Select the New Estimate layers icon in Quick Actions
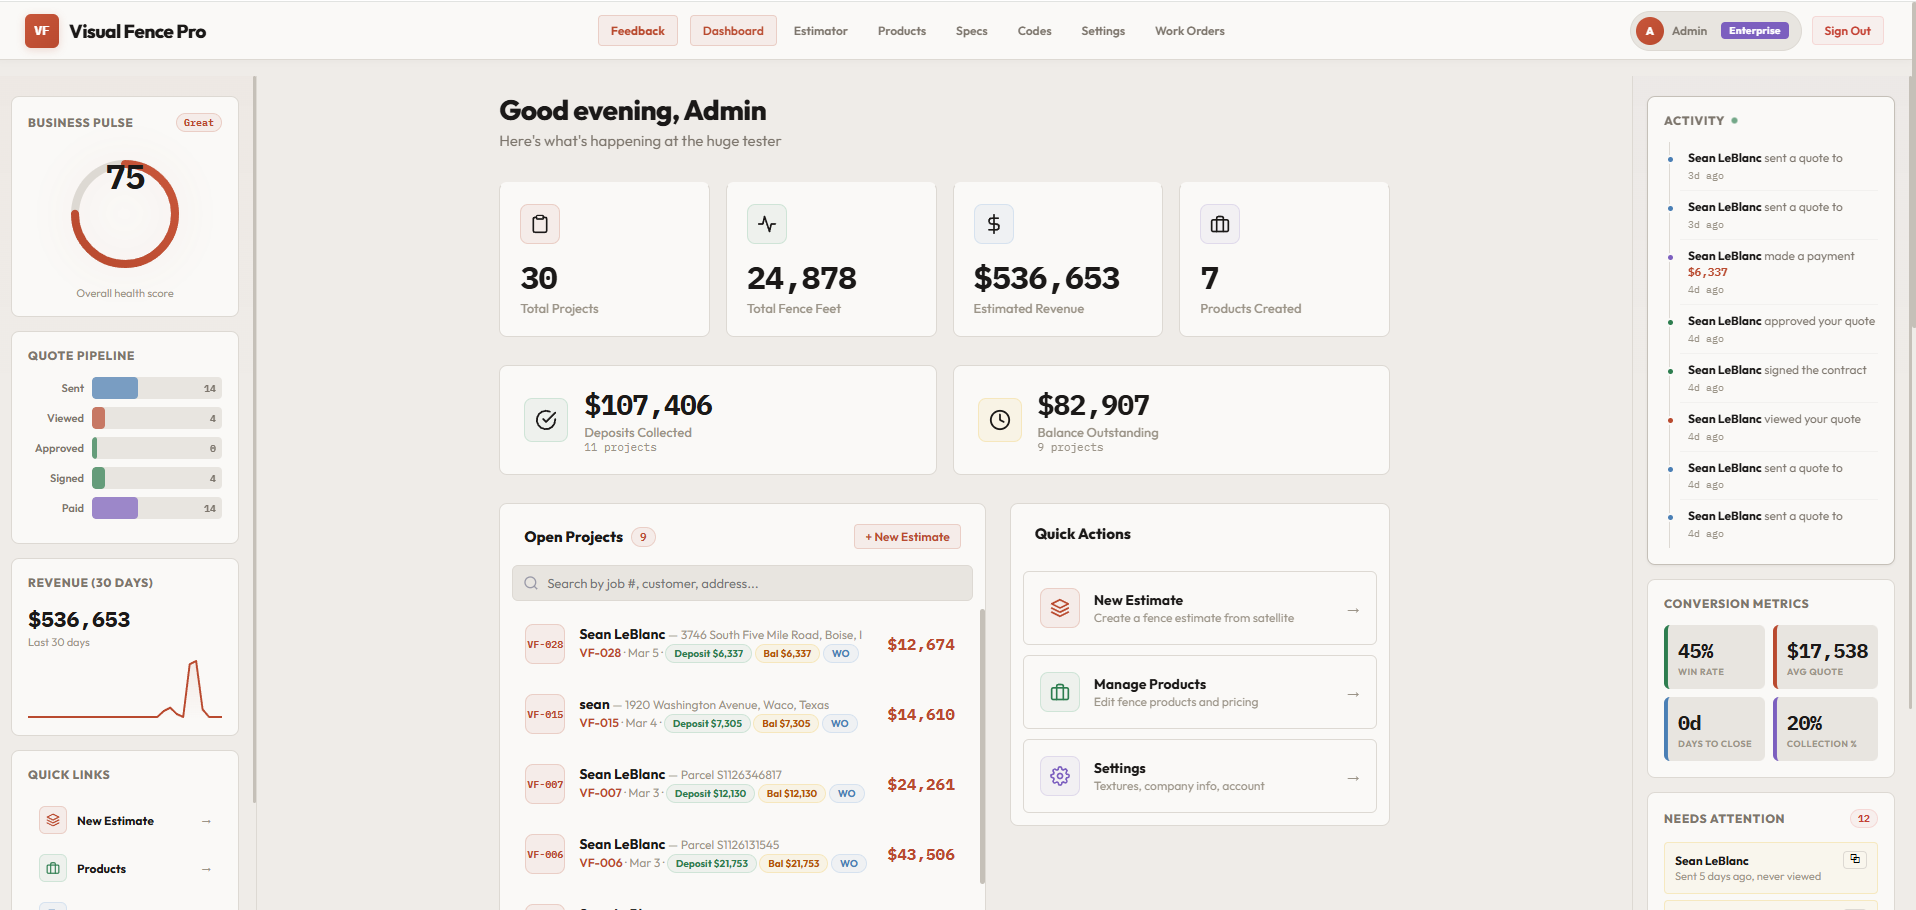This screenshot has height=910, width=1916. click(x=1060, y=607)
